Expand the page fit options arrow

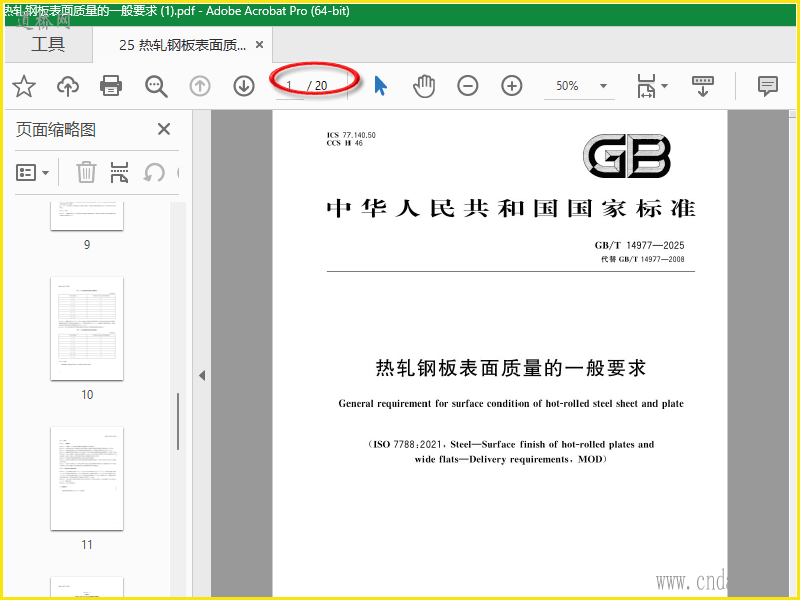point(664,86)
